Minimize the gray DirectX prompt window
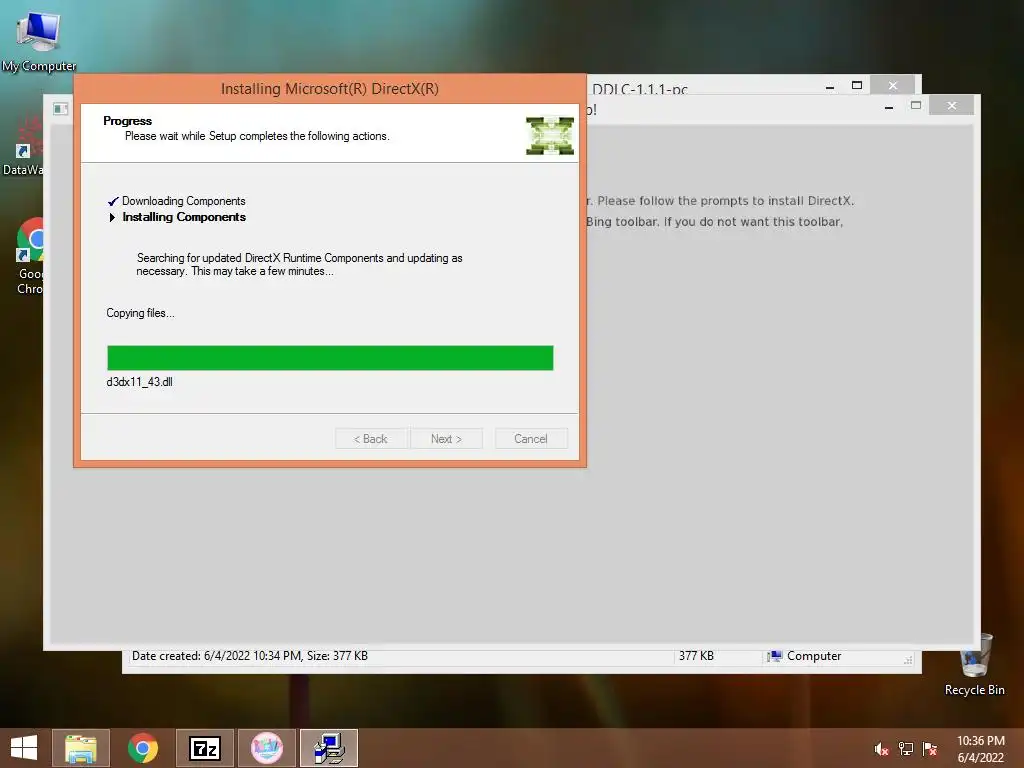 [x=889, y=106]
